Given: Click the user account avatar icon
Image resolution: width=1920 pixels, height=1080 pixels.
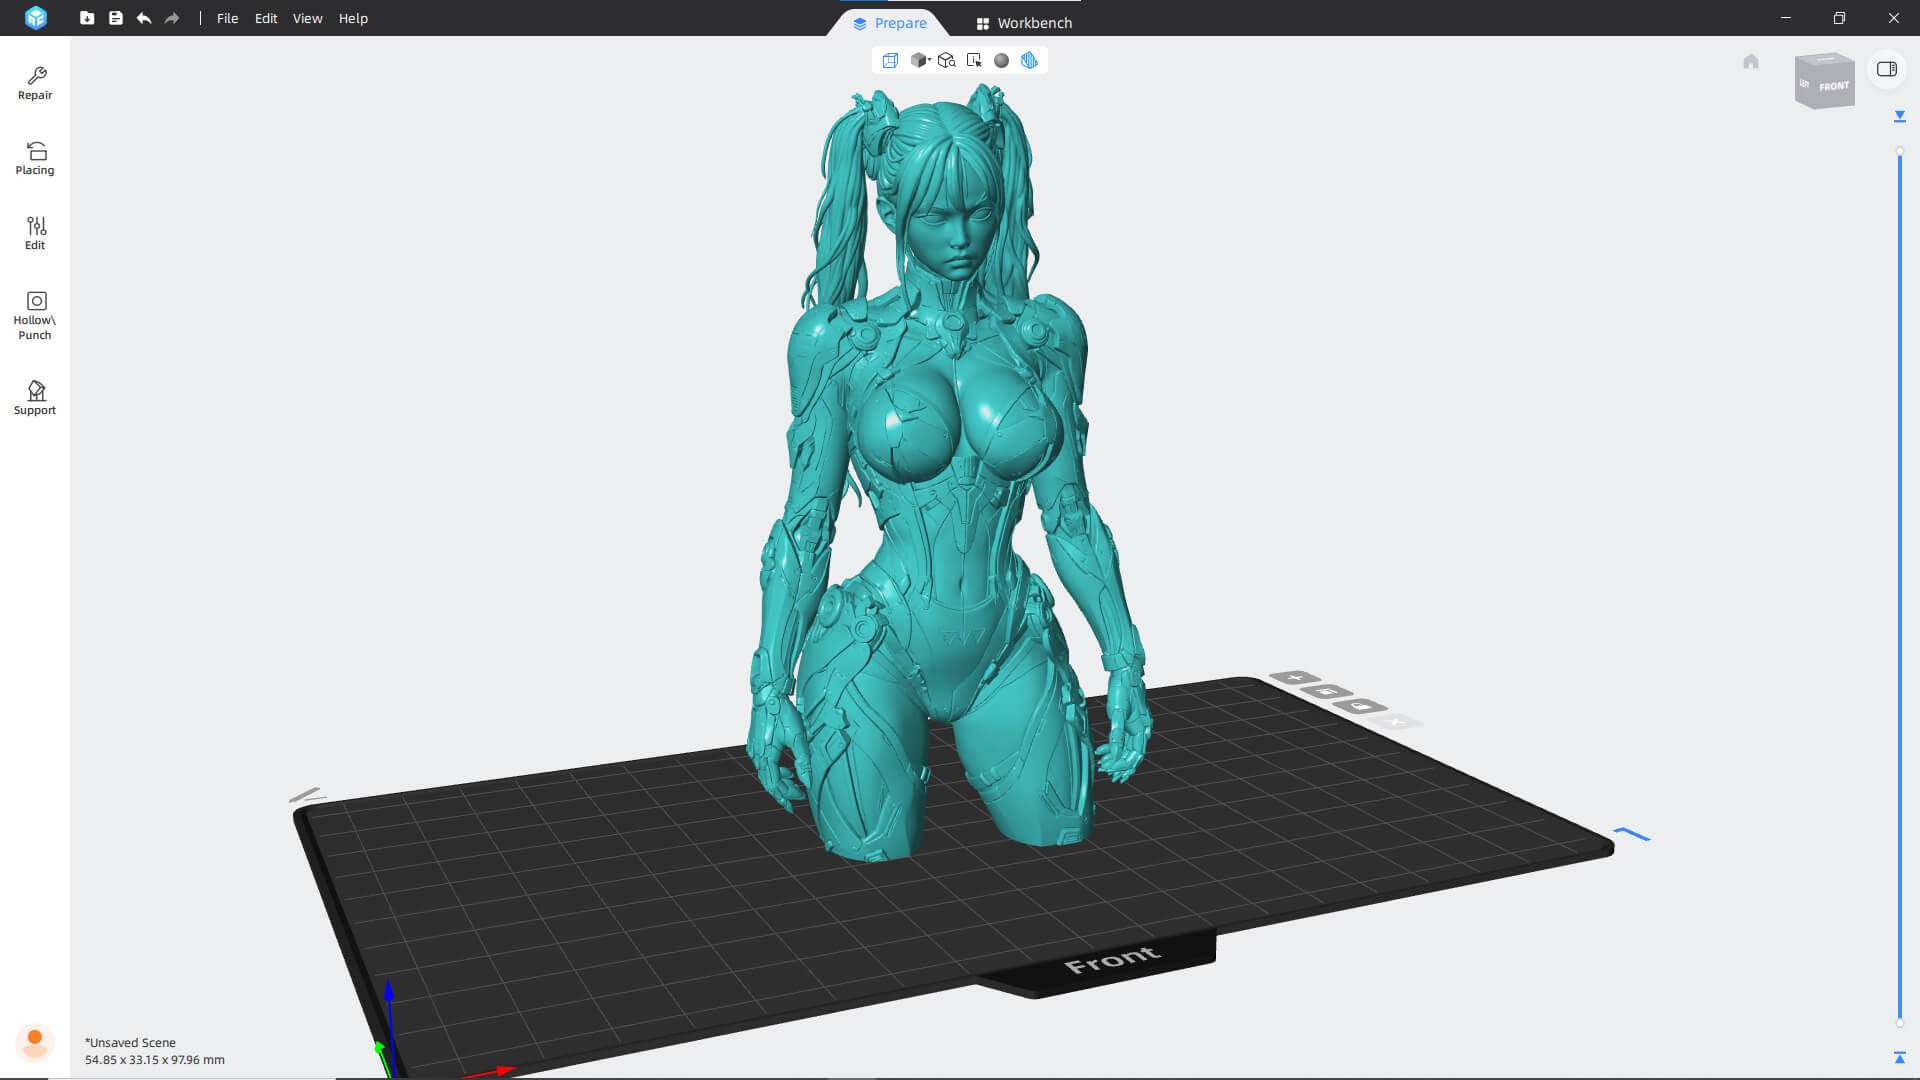Looking at the screenshot, I should (x=35, y=1042).
